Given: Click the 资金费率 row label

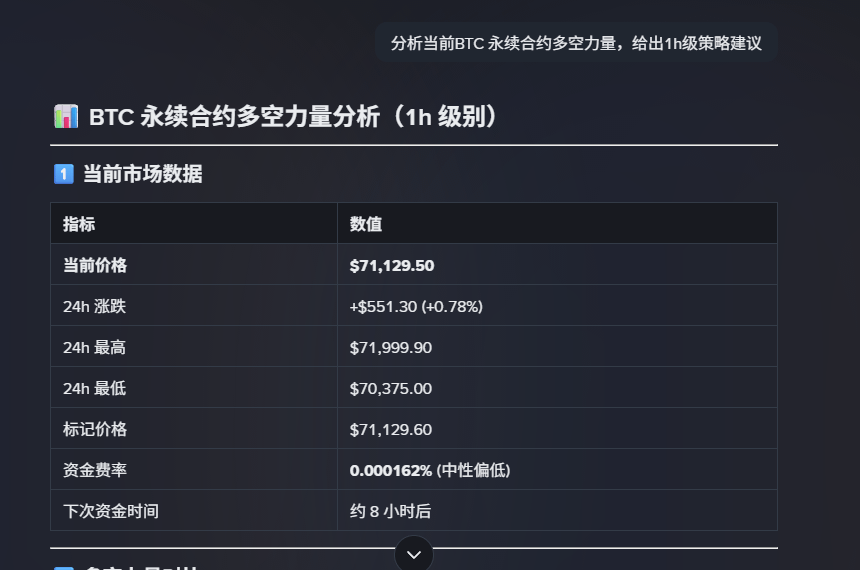Looking at the screenshot, I should click(x=95, y=470).
